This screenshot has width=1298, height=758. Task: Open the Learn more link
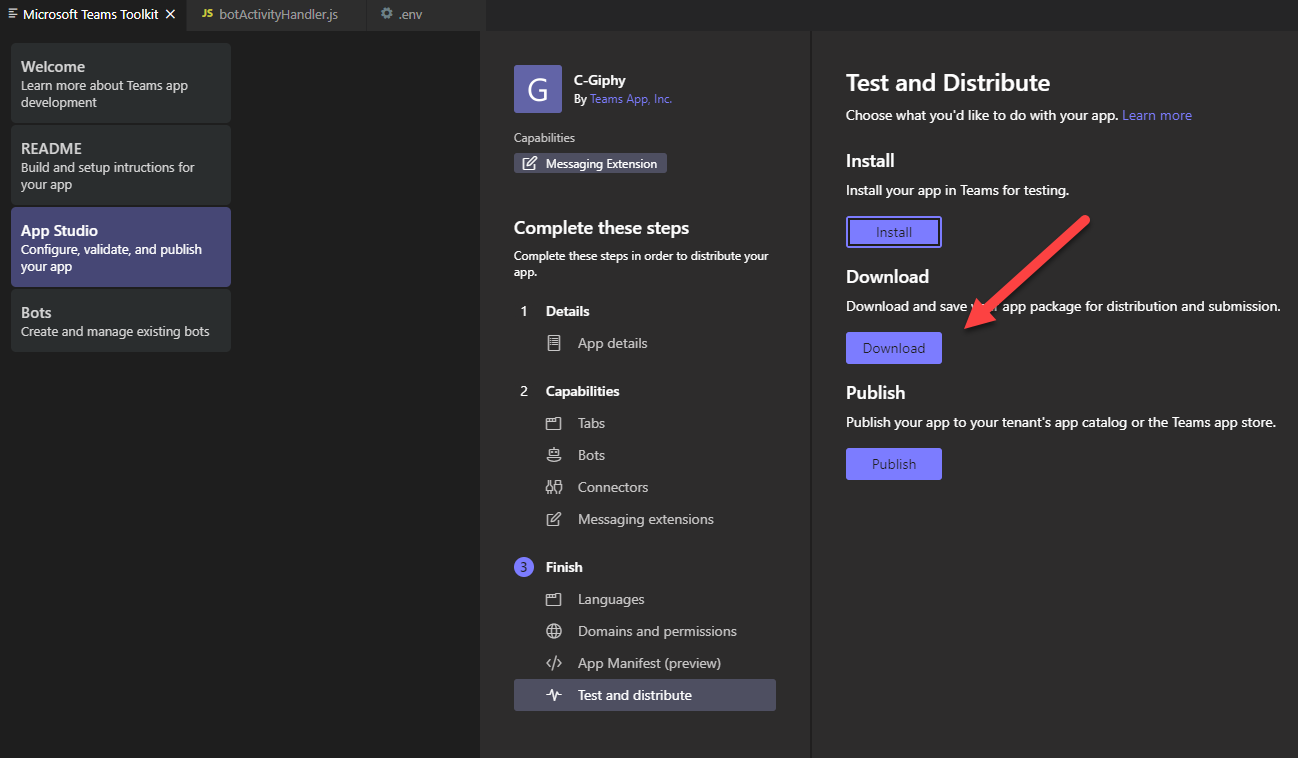click(1157, 115)
